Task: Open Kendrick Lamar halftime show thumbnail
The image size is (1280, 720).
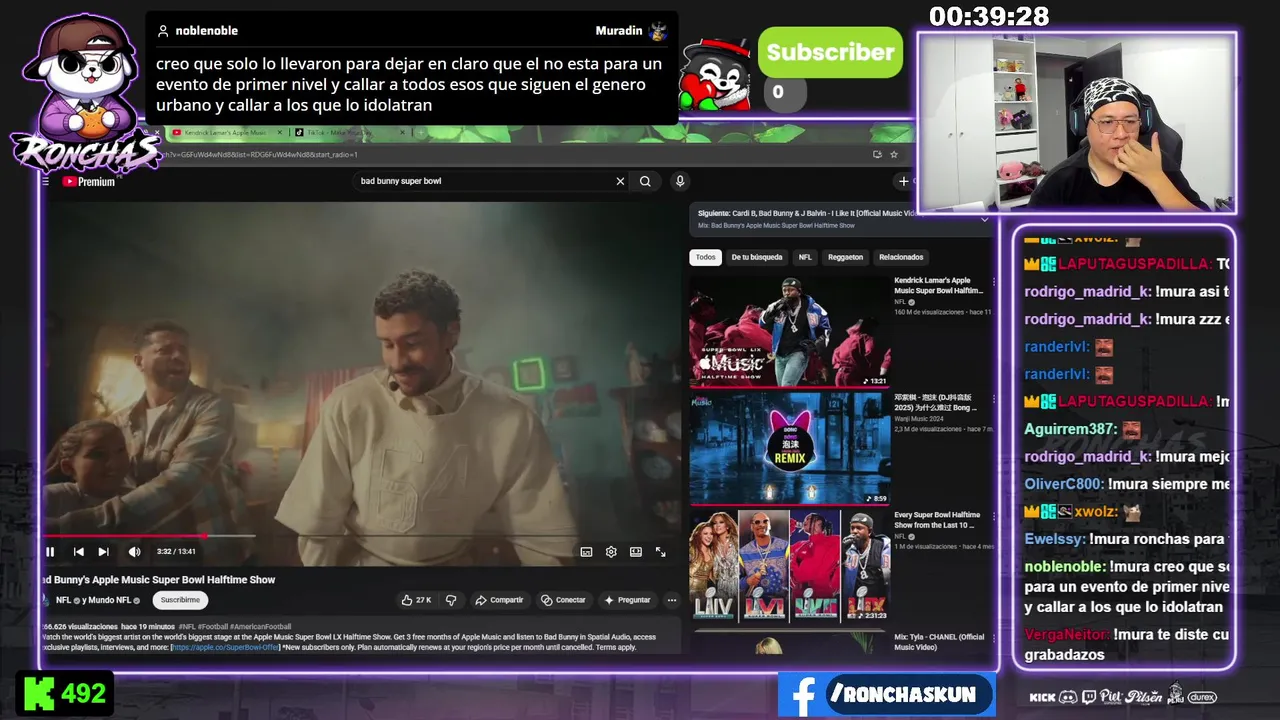Action: pyautogui.click(x=790, y=331)
